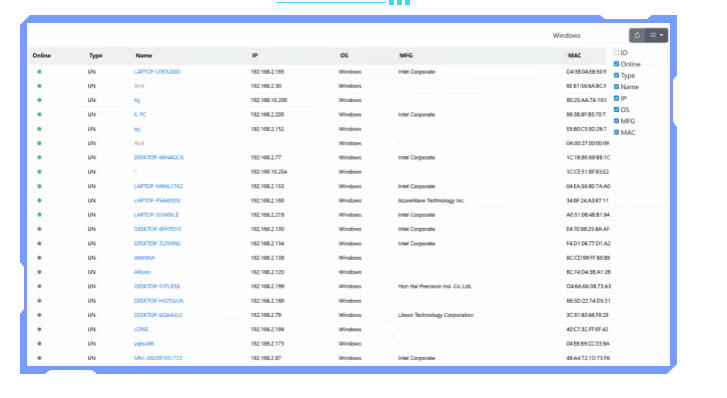Click the Intel Corporate cell for 192.168.2.205
727x398 pixels.
[416, 115]
